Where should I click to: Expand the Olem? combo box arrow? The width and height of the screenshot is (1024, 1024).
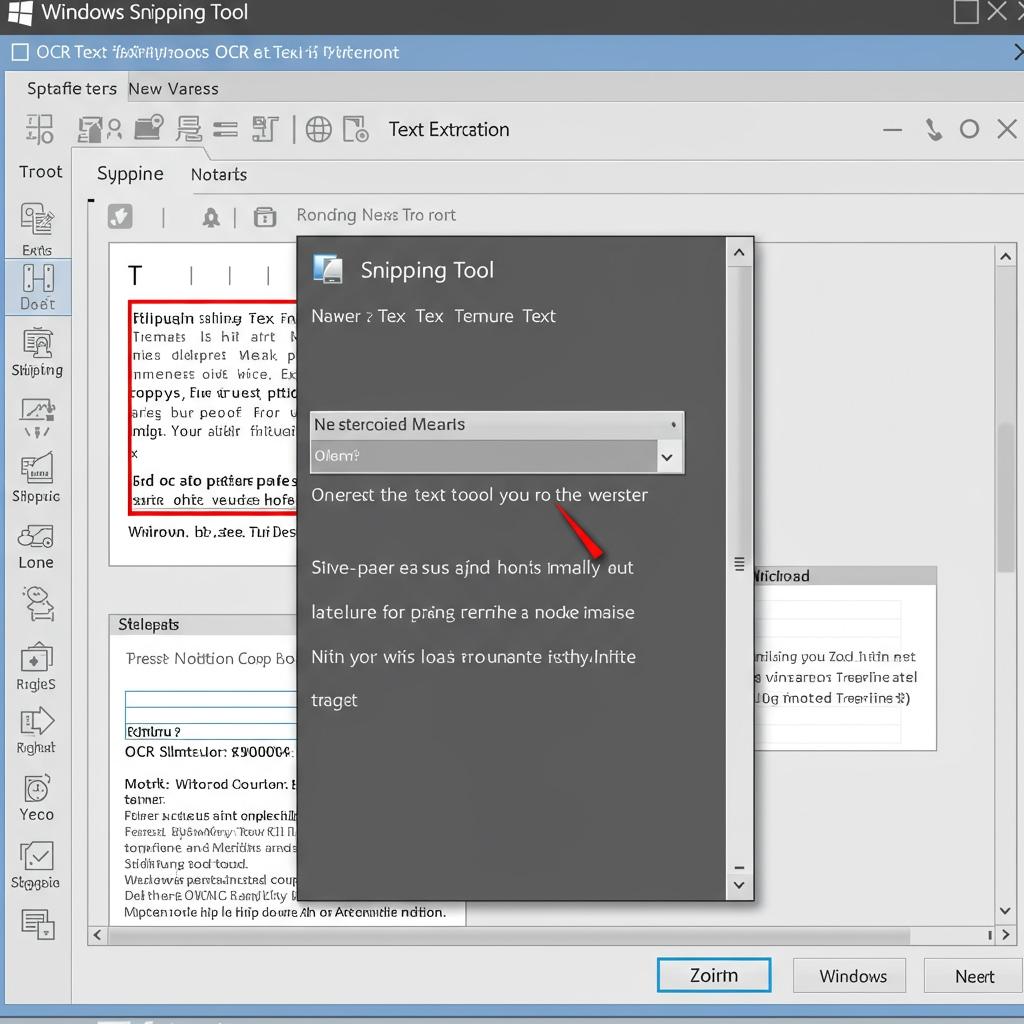tap(667, 457)
